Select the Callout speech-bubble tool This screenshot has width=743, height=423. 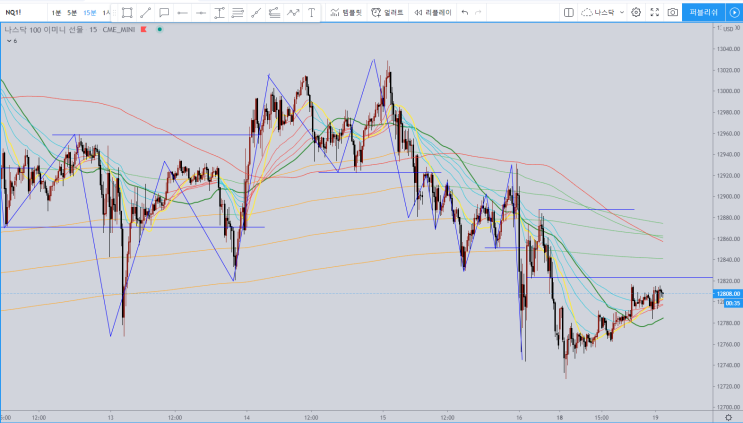pos(164,13)
